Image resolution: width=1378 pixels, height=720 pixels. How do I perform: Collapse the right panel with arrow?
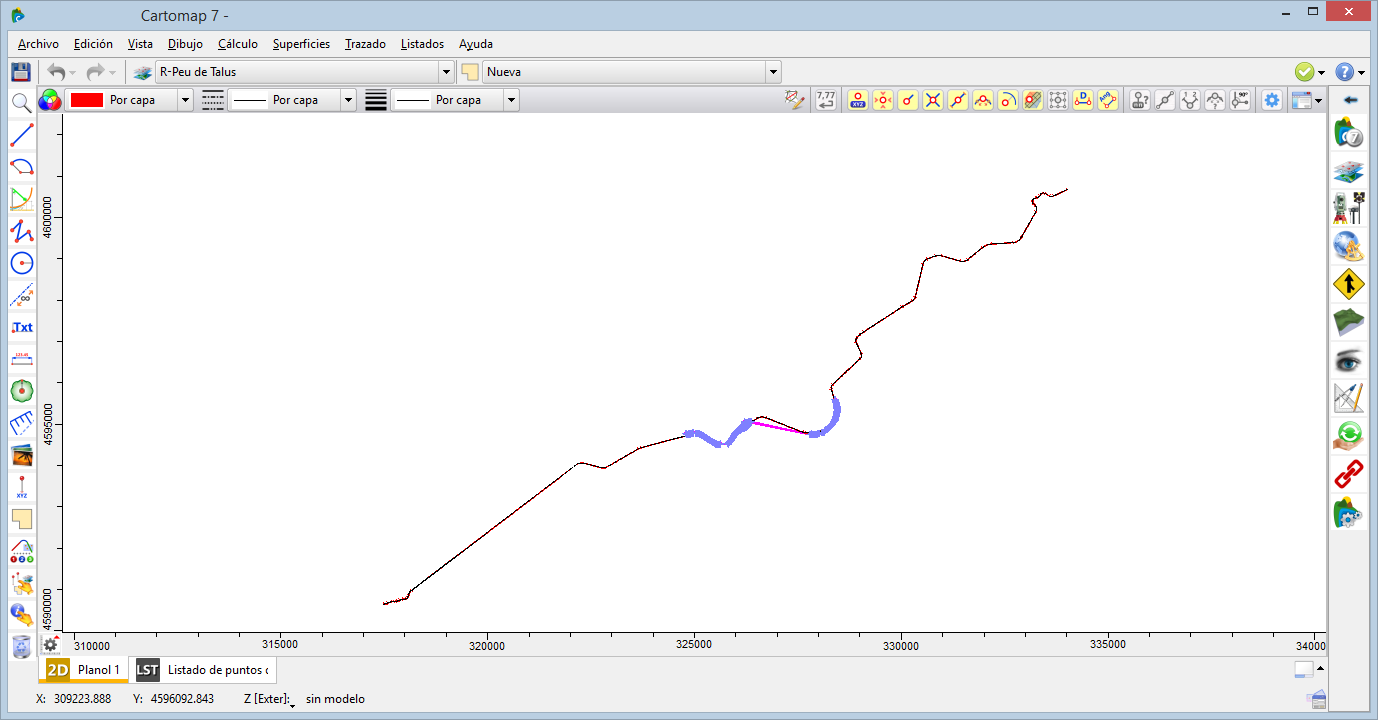[1350, 100]
